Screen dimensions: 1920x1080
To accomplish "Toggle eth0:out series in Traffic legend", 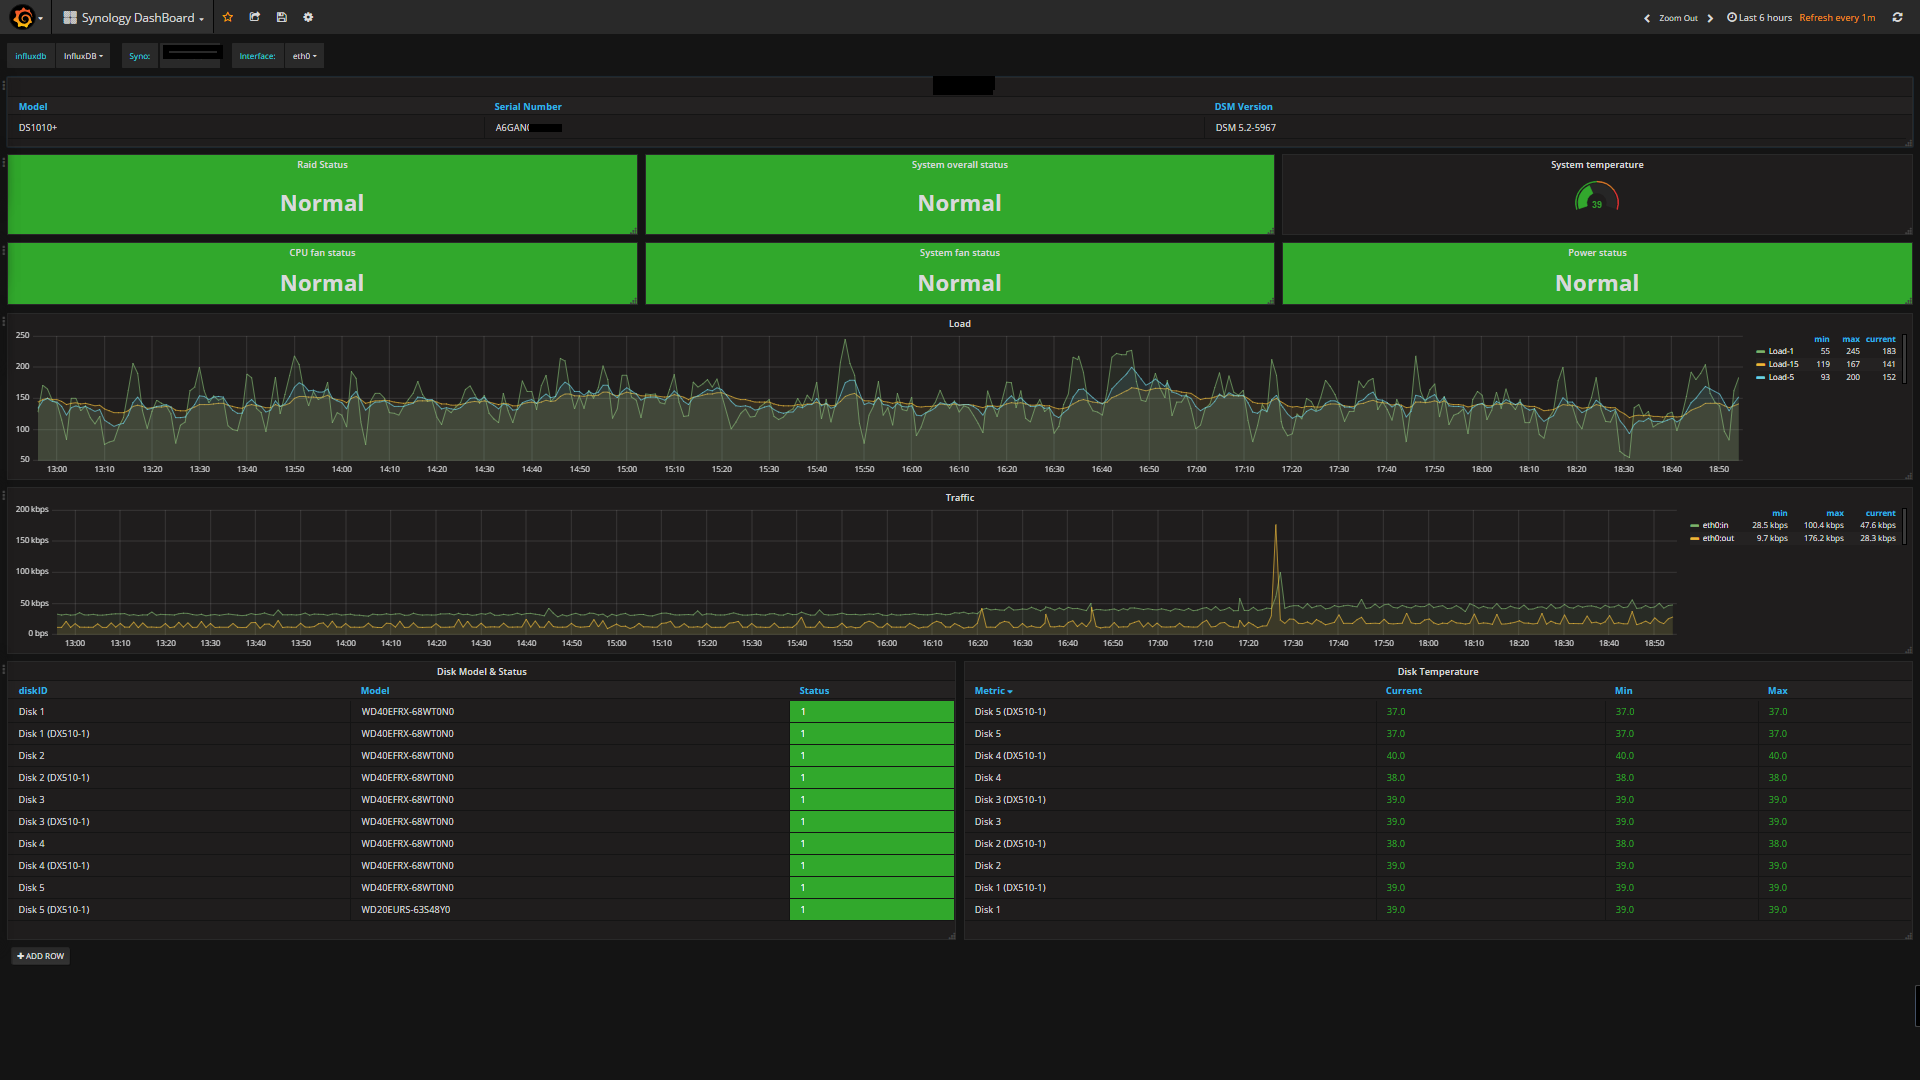I will pos(1718,538).
